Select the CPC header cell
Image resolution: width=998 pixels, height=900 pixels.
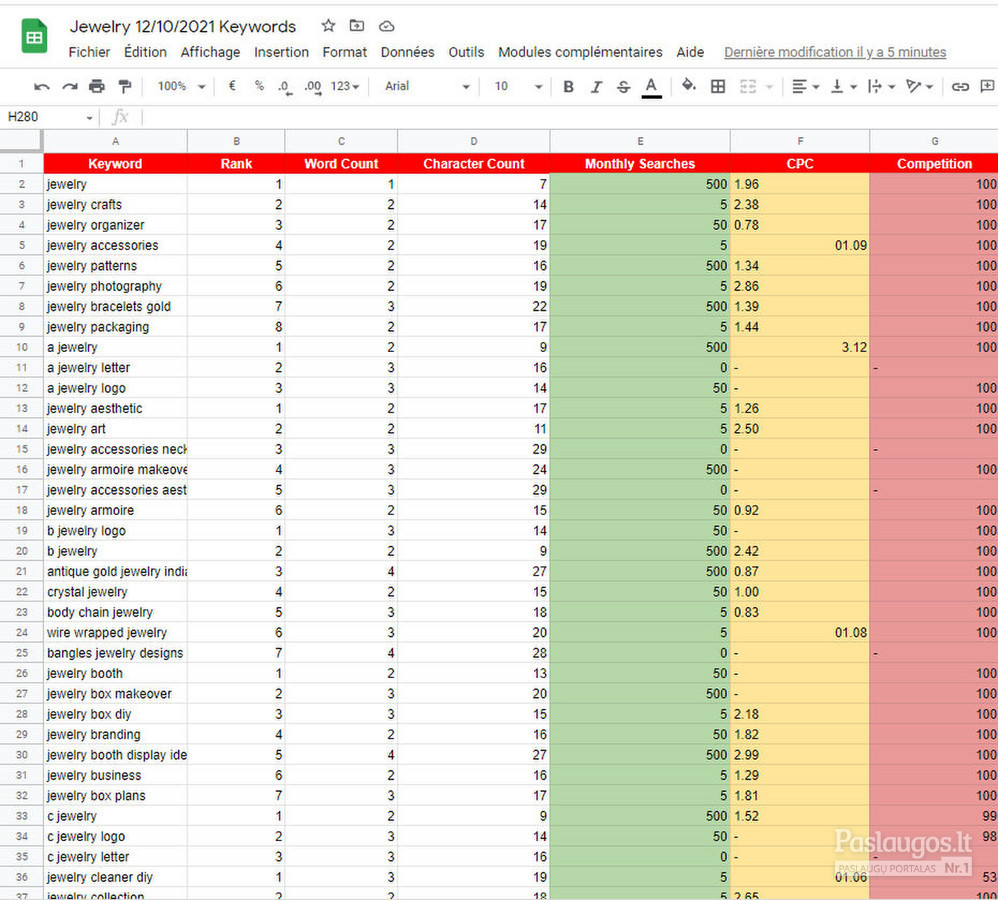(800, 164)
